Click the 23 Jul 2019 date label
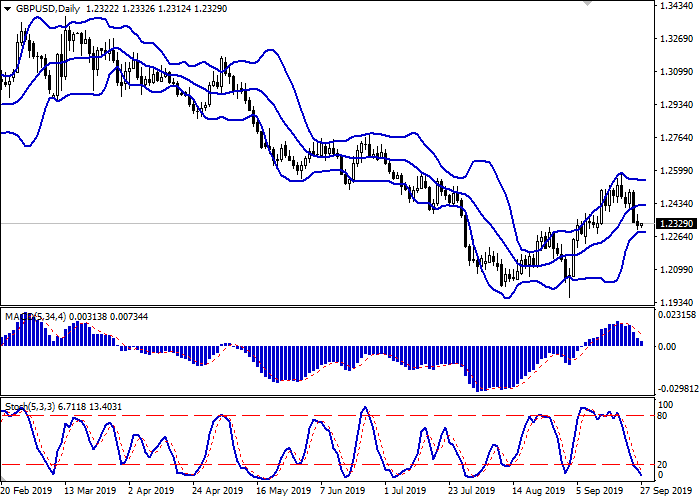Viewport: 700px width, 500px height. click(472, 491)
